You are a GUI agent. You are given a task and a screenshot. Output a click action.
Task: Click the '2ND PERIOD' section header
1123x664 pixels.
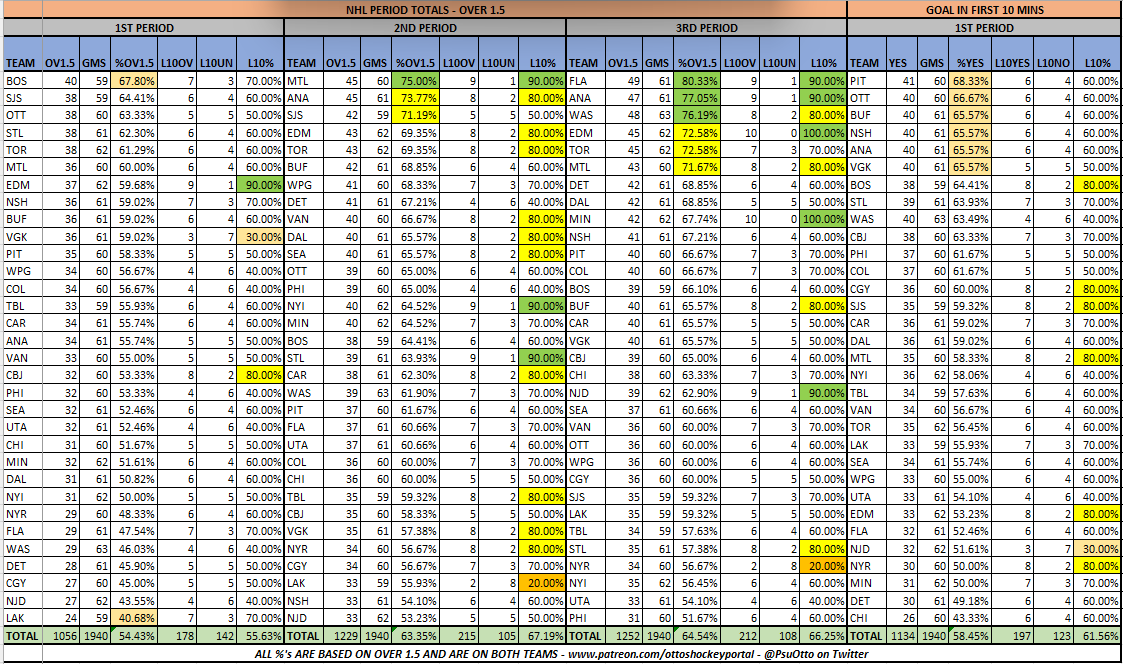tap(425, 28)
